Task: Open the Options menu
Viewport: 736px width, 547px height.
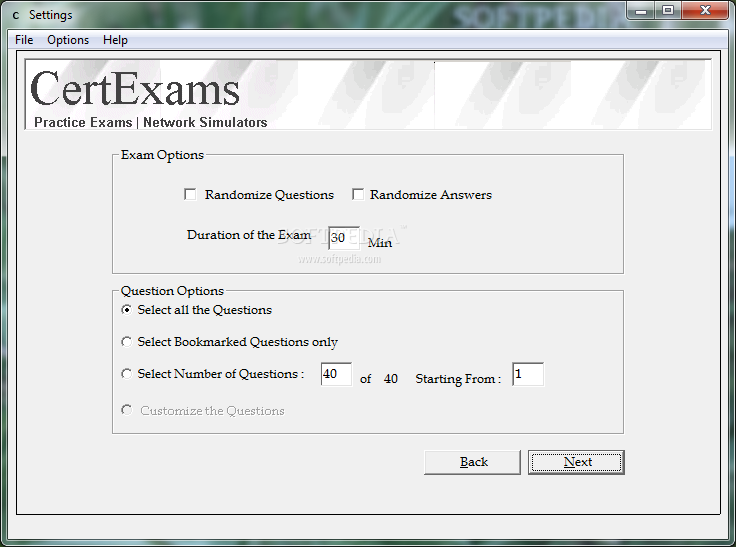Action: click(68, 40)
